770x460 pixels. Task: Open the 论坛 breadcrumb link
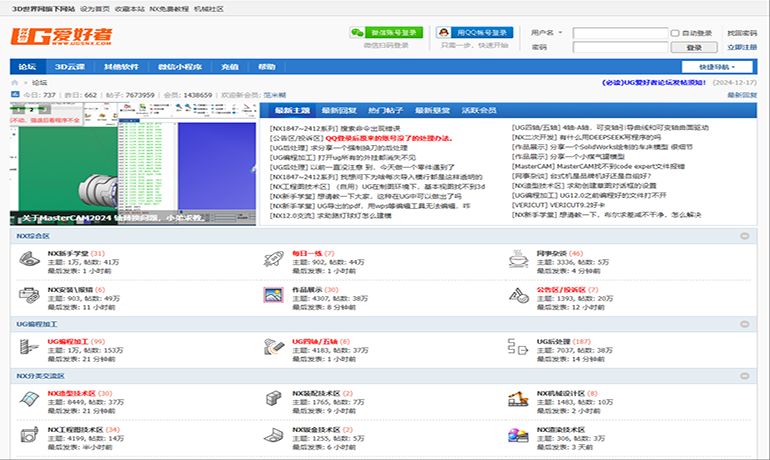(x=39, y=82)
